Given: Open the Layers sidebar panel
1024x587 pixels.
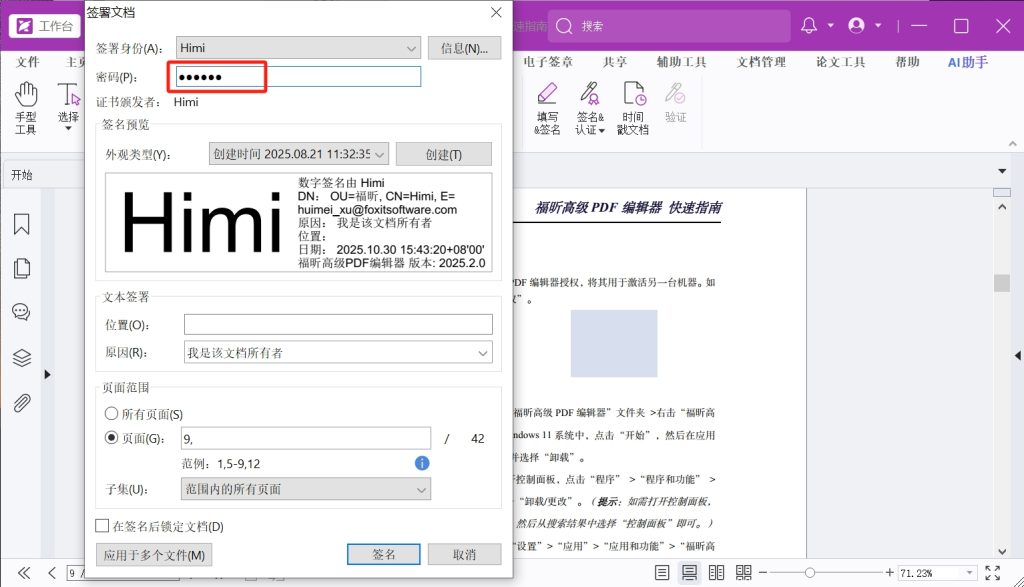Looking at the screenshot, I should tap(21, 358).
